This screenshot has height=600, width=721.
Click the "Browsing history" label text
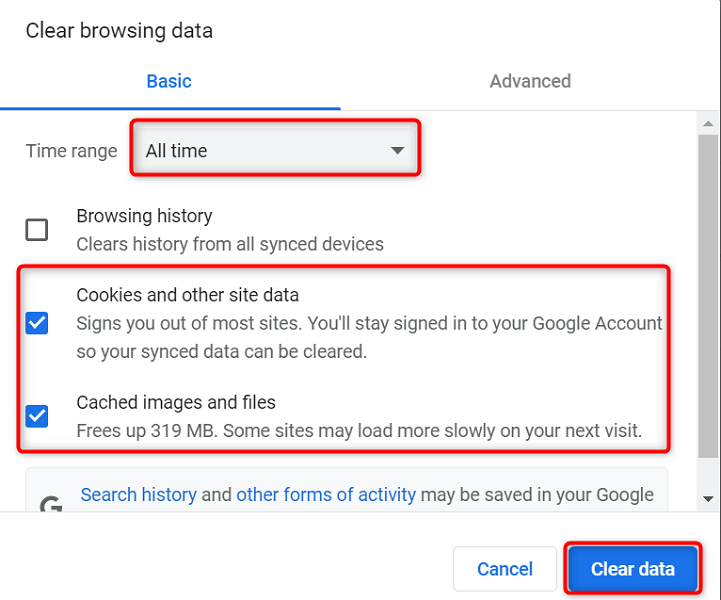coord(144,216)
